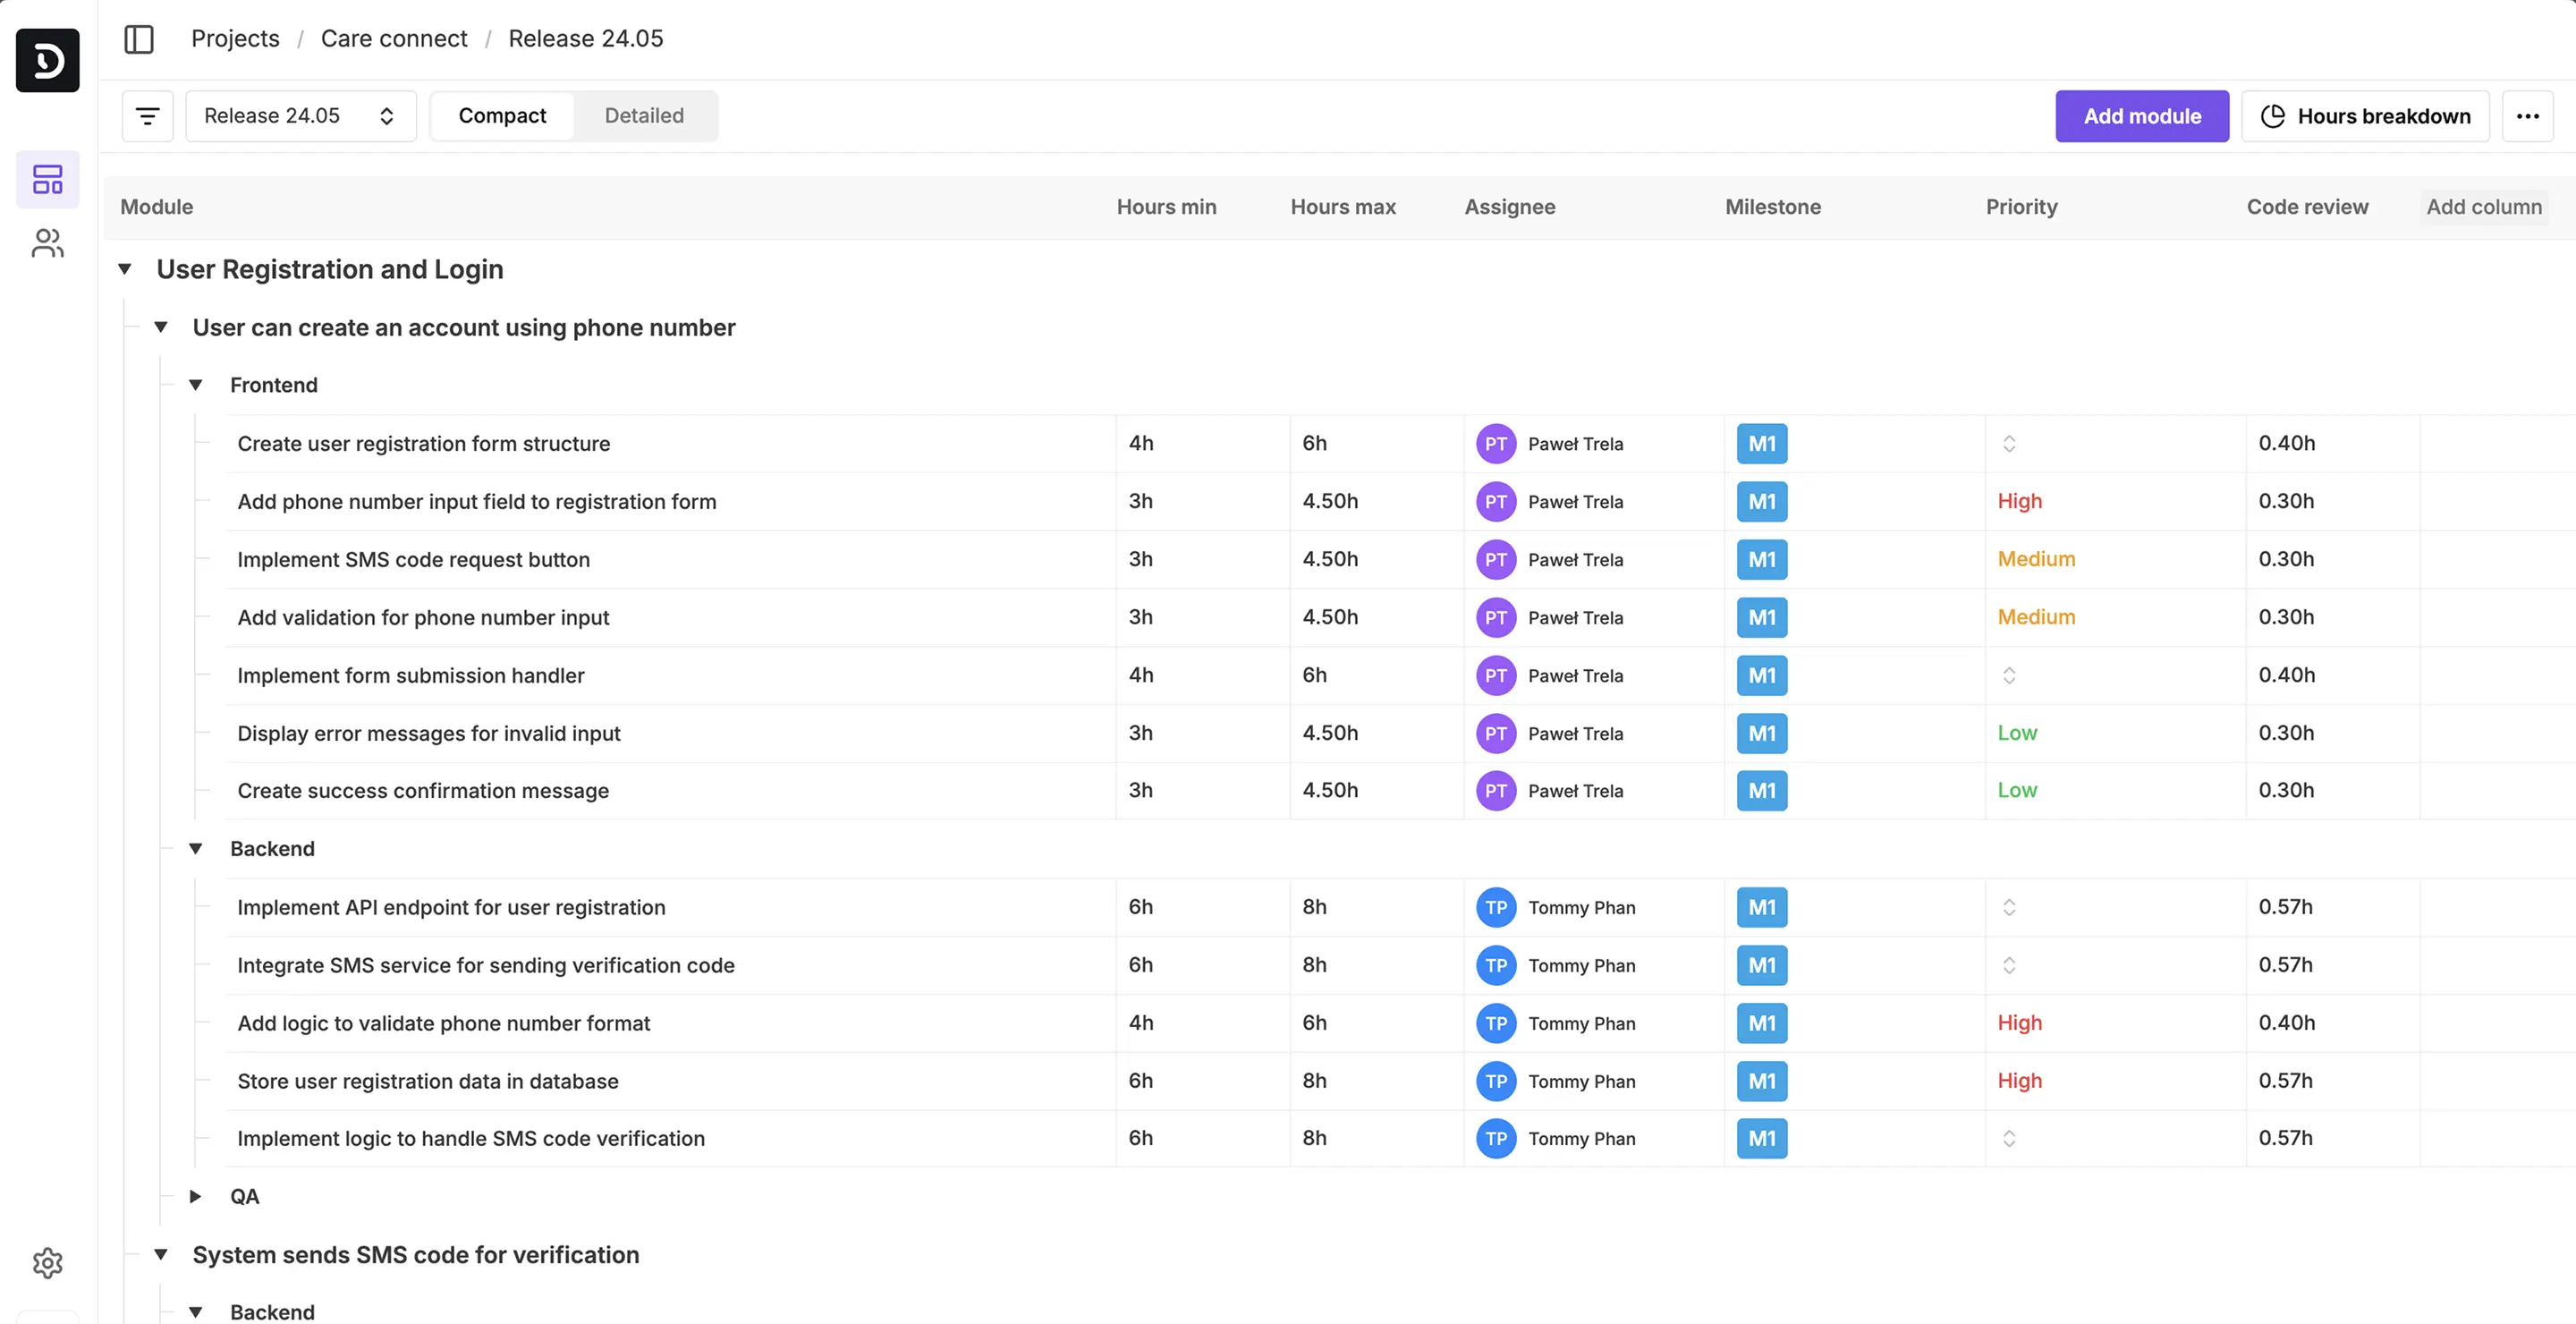
Task: Click the Code review column header
Action: [x=2307, y=207]
